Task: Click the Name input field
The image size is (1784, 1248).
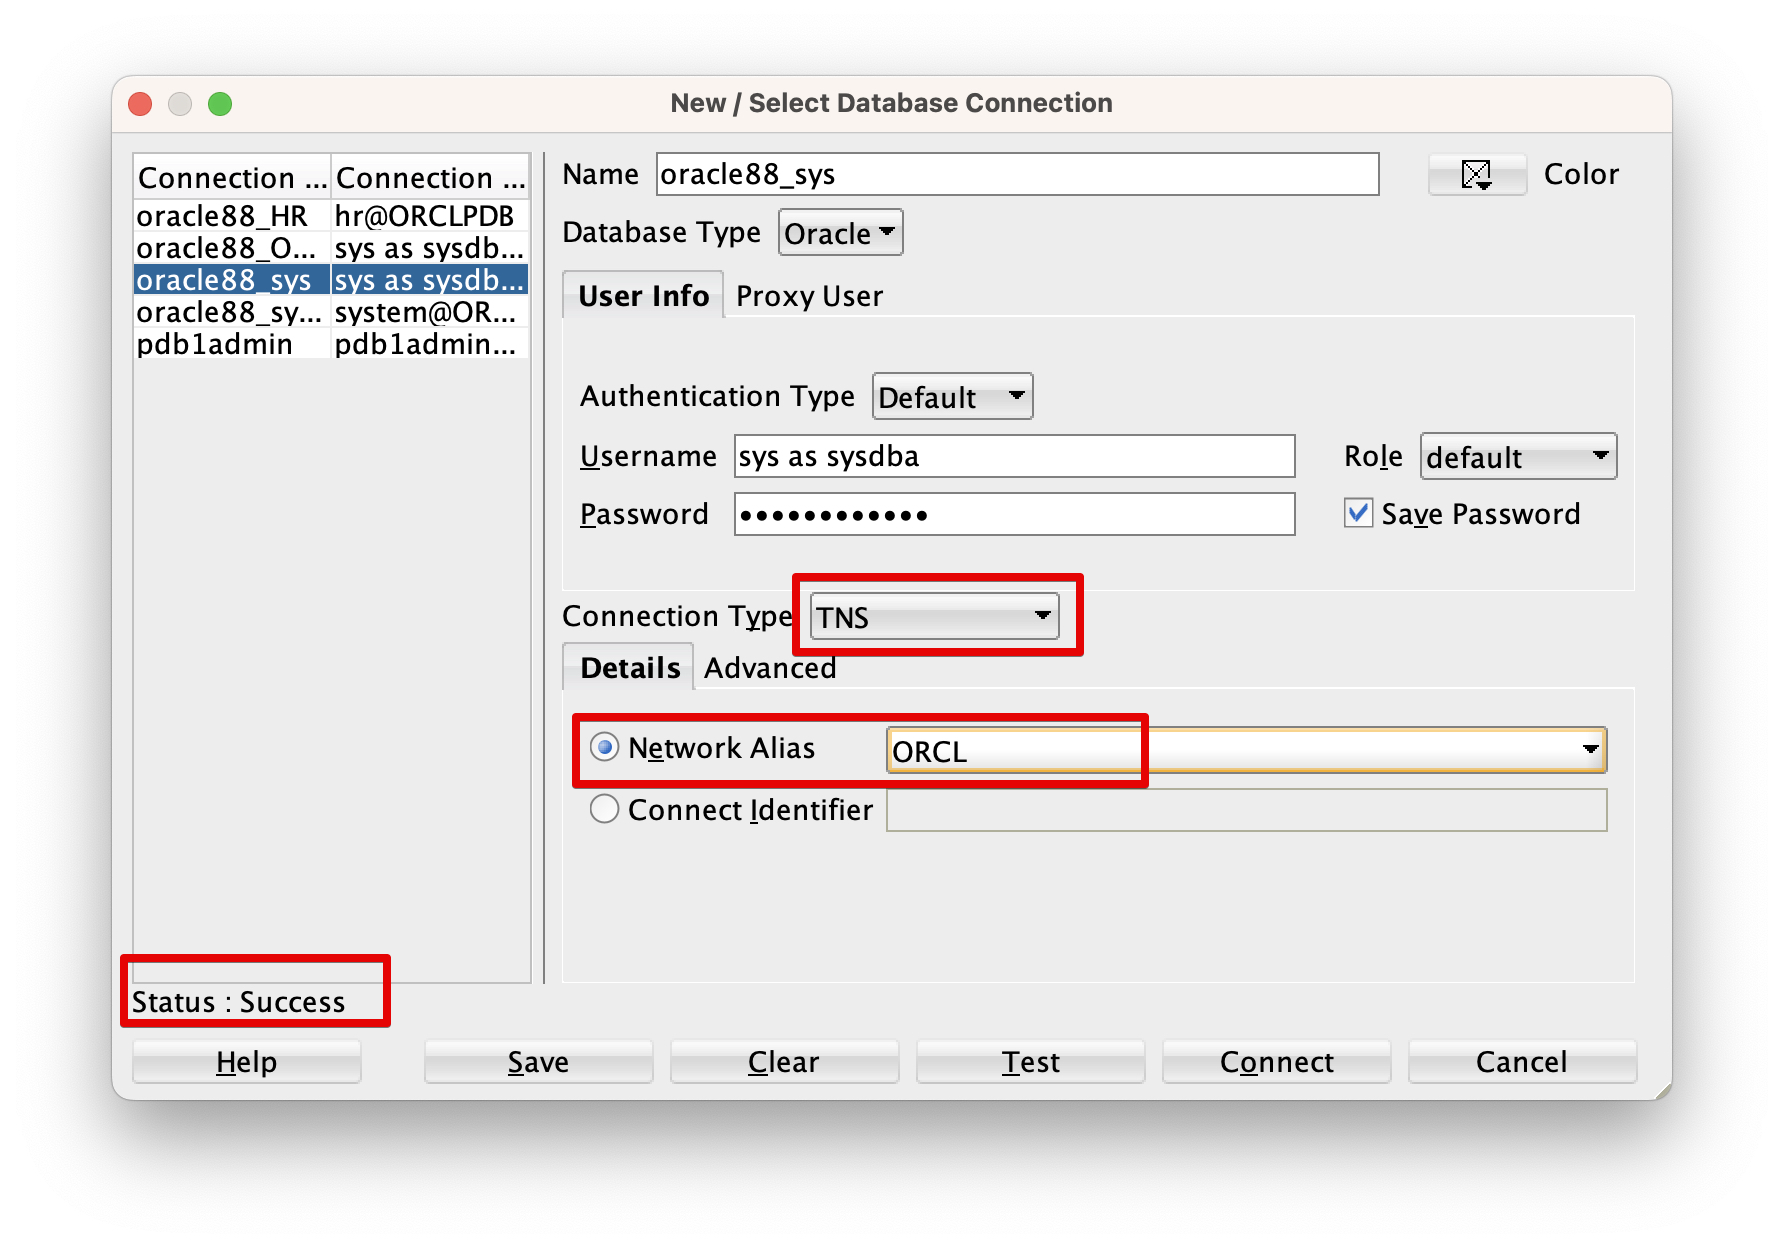Action: (x=1017, y=174)
